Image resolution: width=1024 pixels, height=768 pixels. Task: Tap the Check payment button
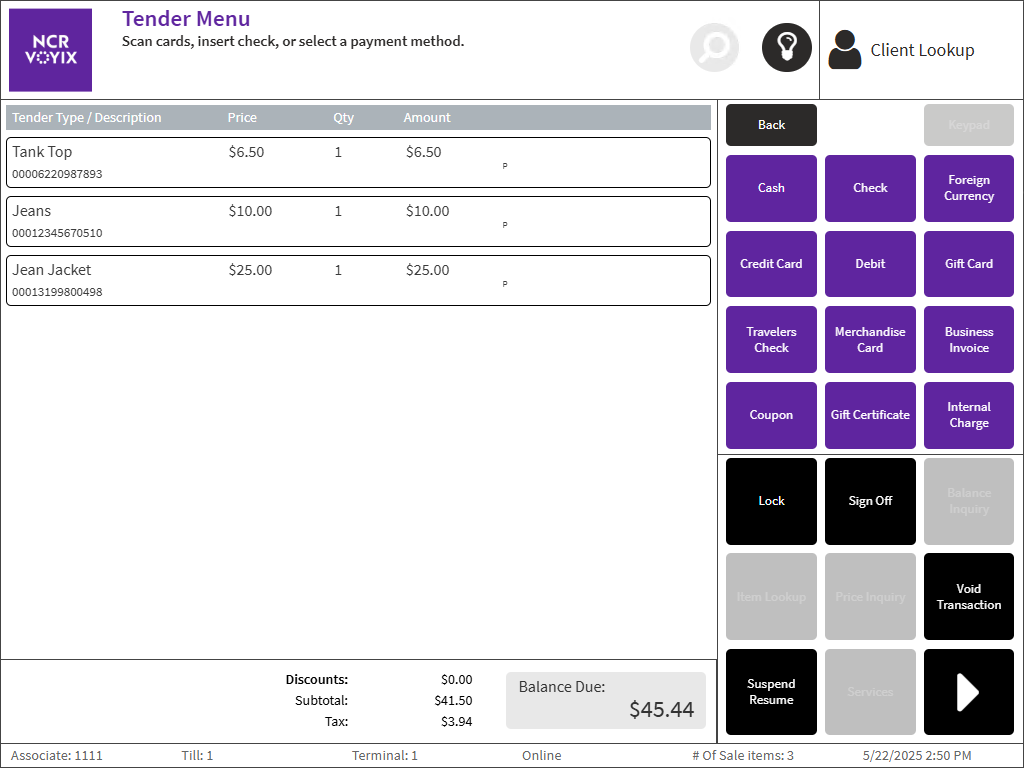coord(870,188)
